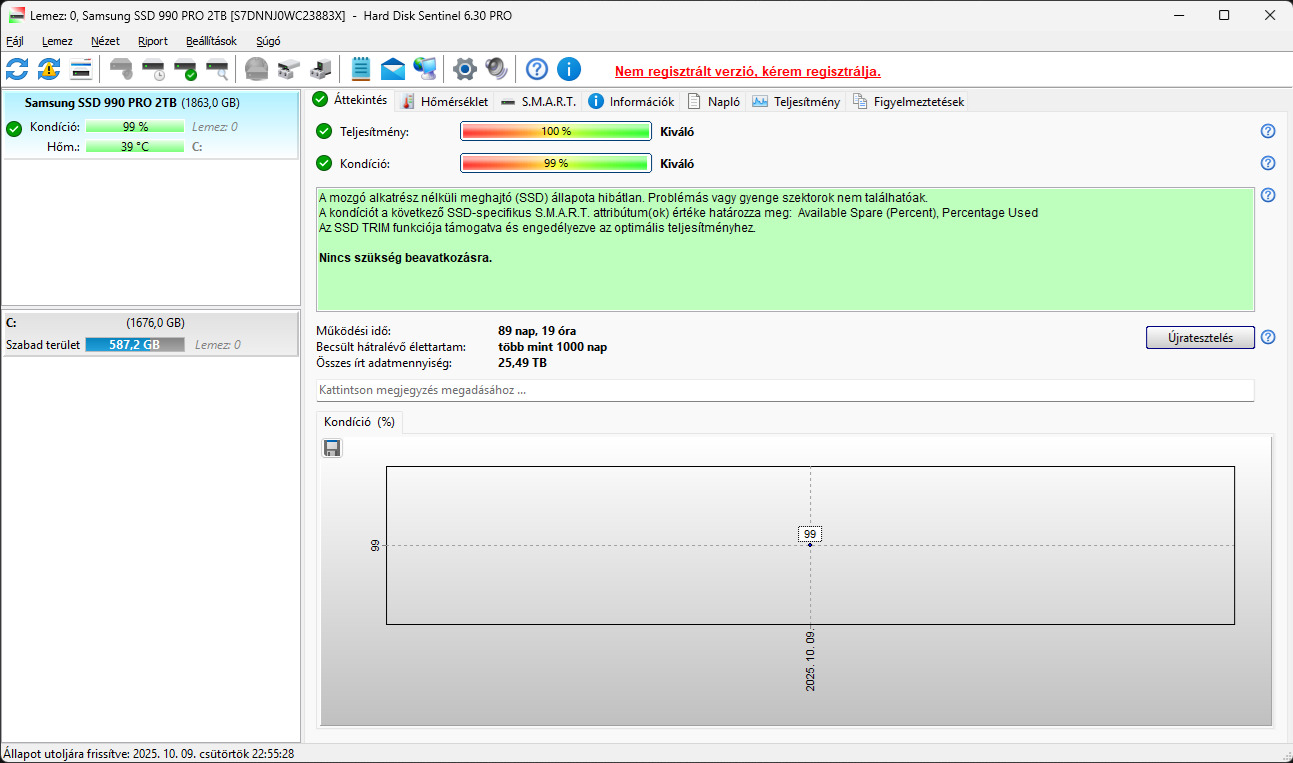Select the C: partition header in left panel
The width and height of the screenshot is (1293, 763).
pyautogui.click(x=151, y=322)
